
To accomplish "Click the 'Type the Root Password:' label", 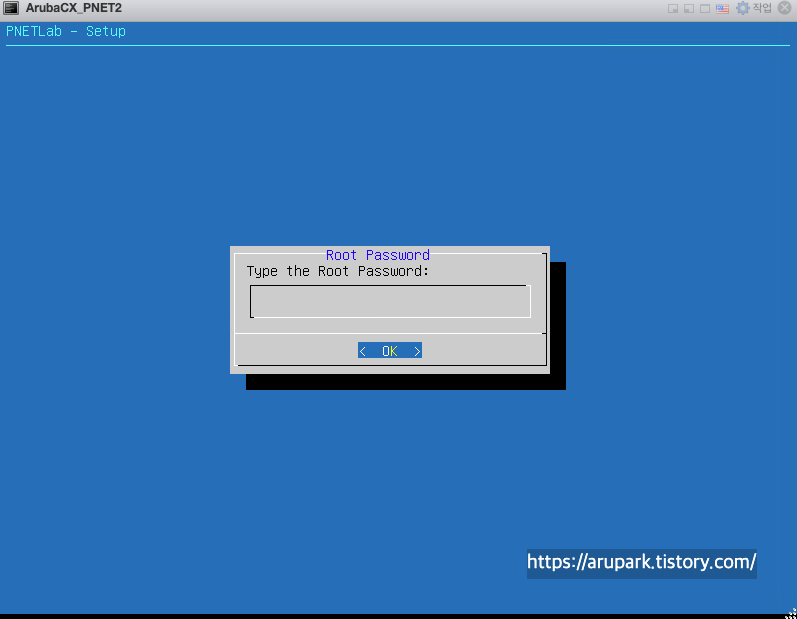I will [338, 271].
